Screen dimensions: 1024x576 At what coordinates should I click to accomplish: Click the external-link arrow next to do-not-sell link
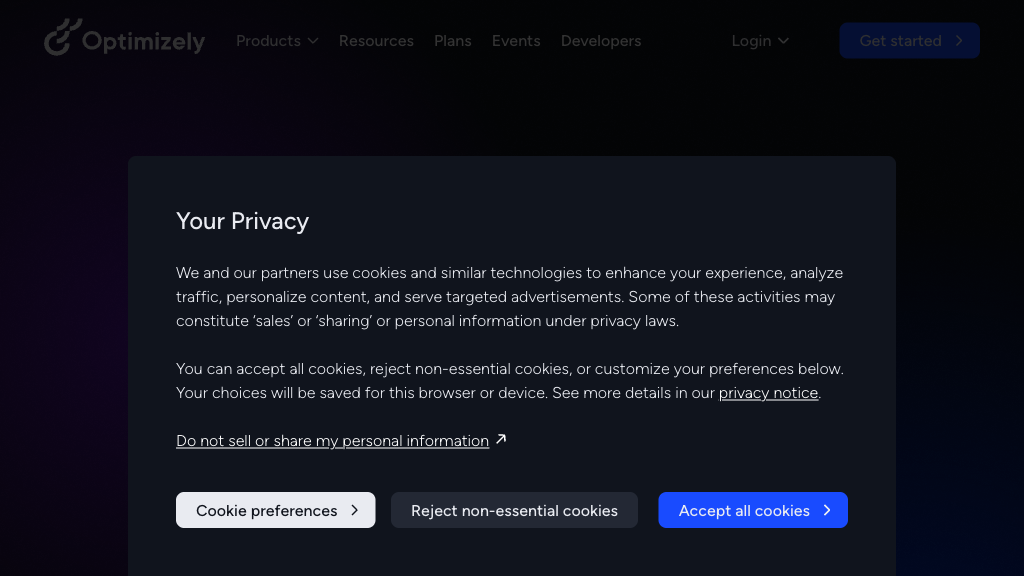click(499, 439)
